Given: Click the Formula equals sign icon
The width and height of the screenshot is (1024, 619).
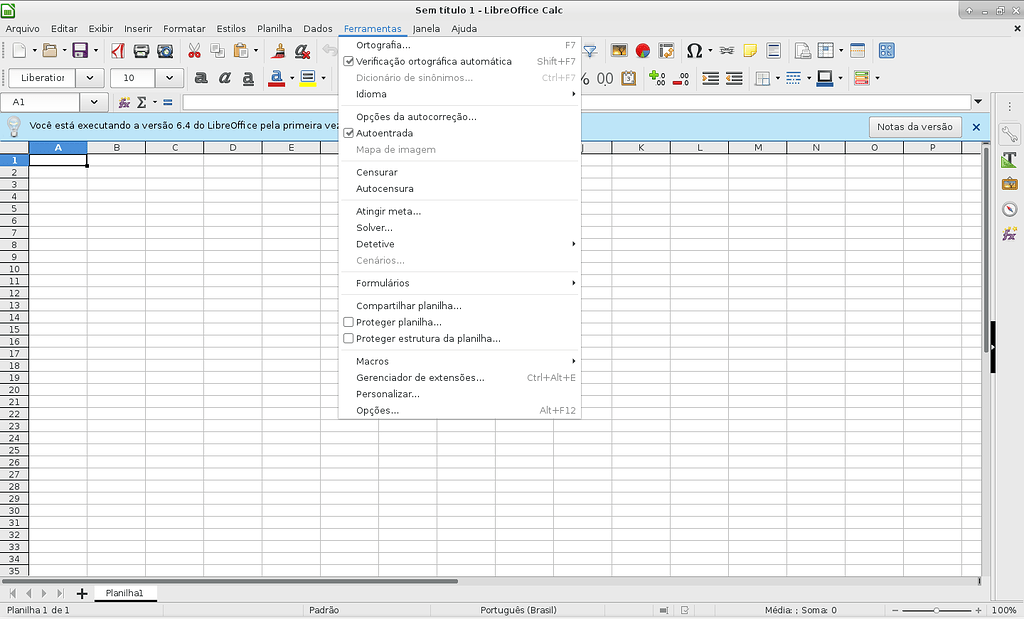Looking at the screenshot, I should pos(168,102).
